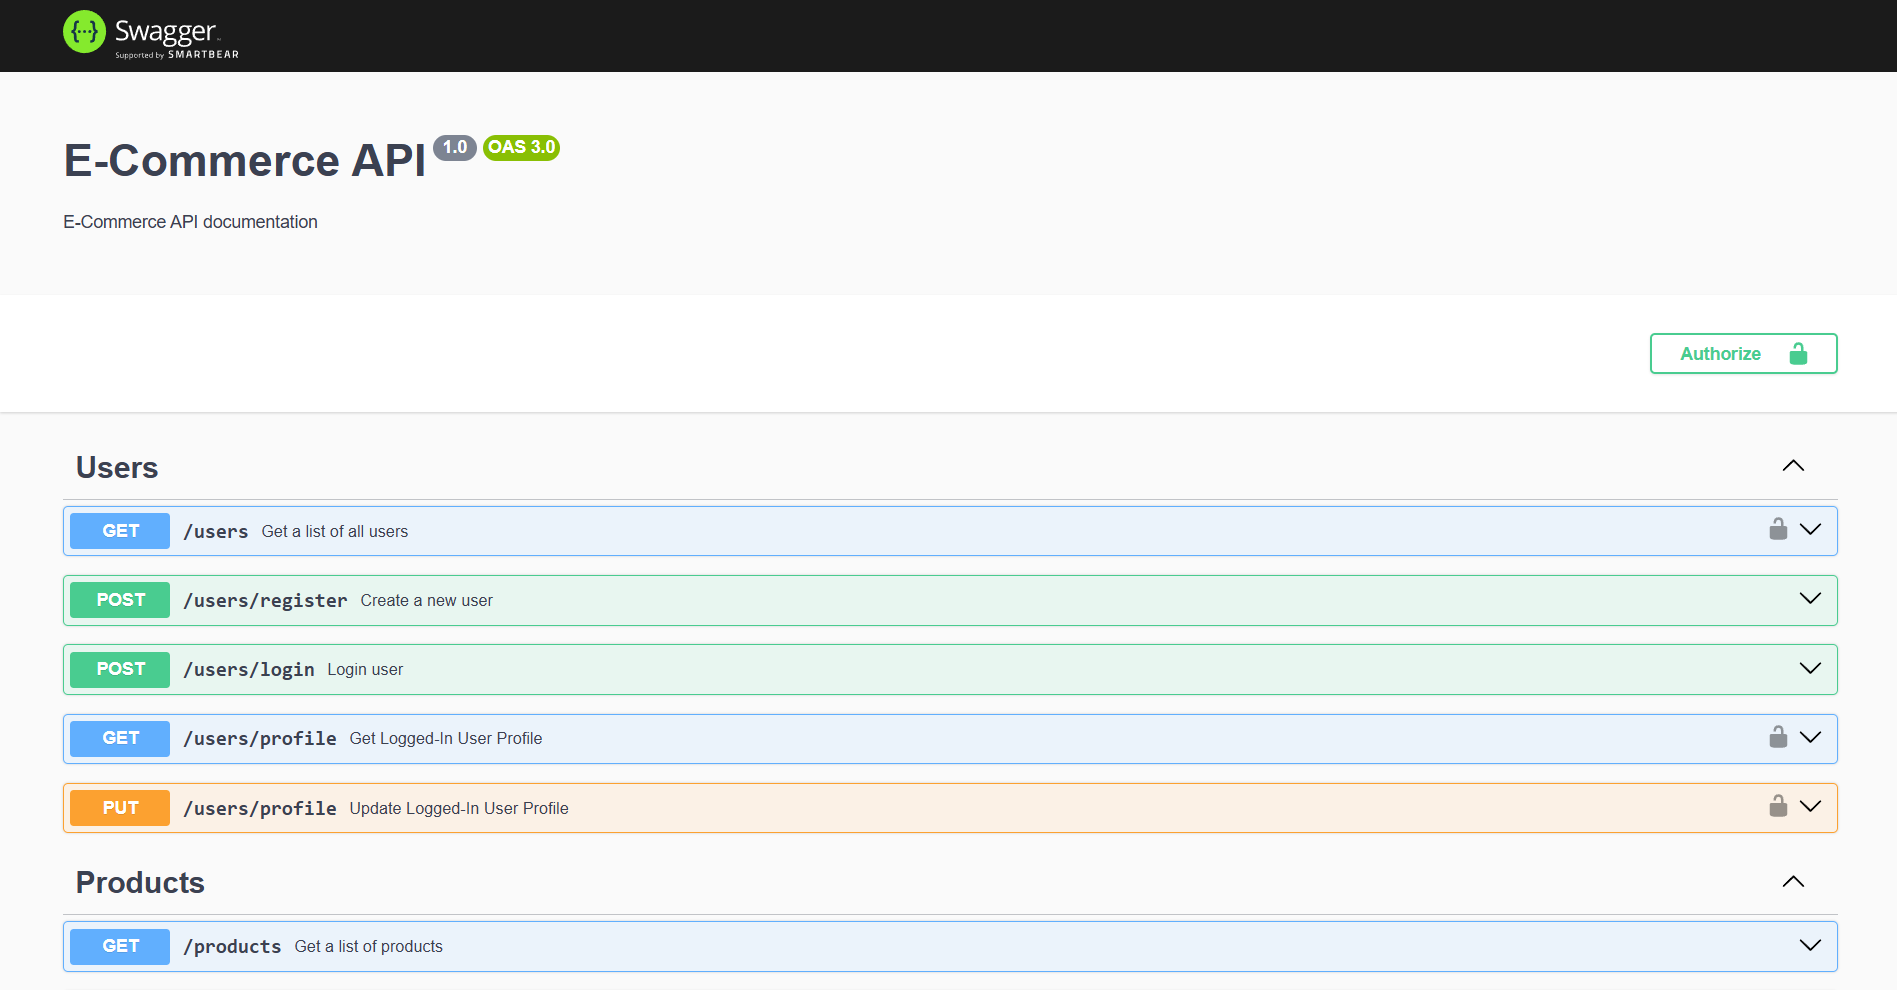This screenshot has height=990, width=1897.
Task: Expand the POST /users/login endpoint
Action: point(1810,668)
